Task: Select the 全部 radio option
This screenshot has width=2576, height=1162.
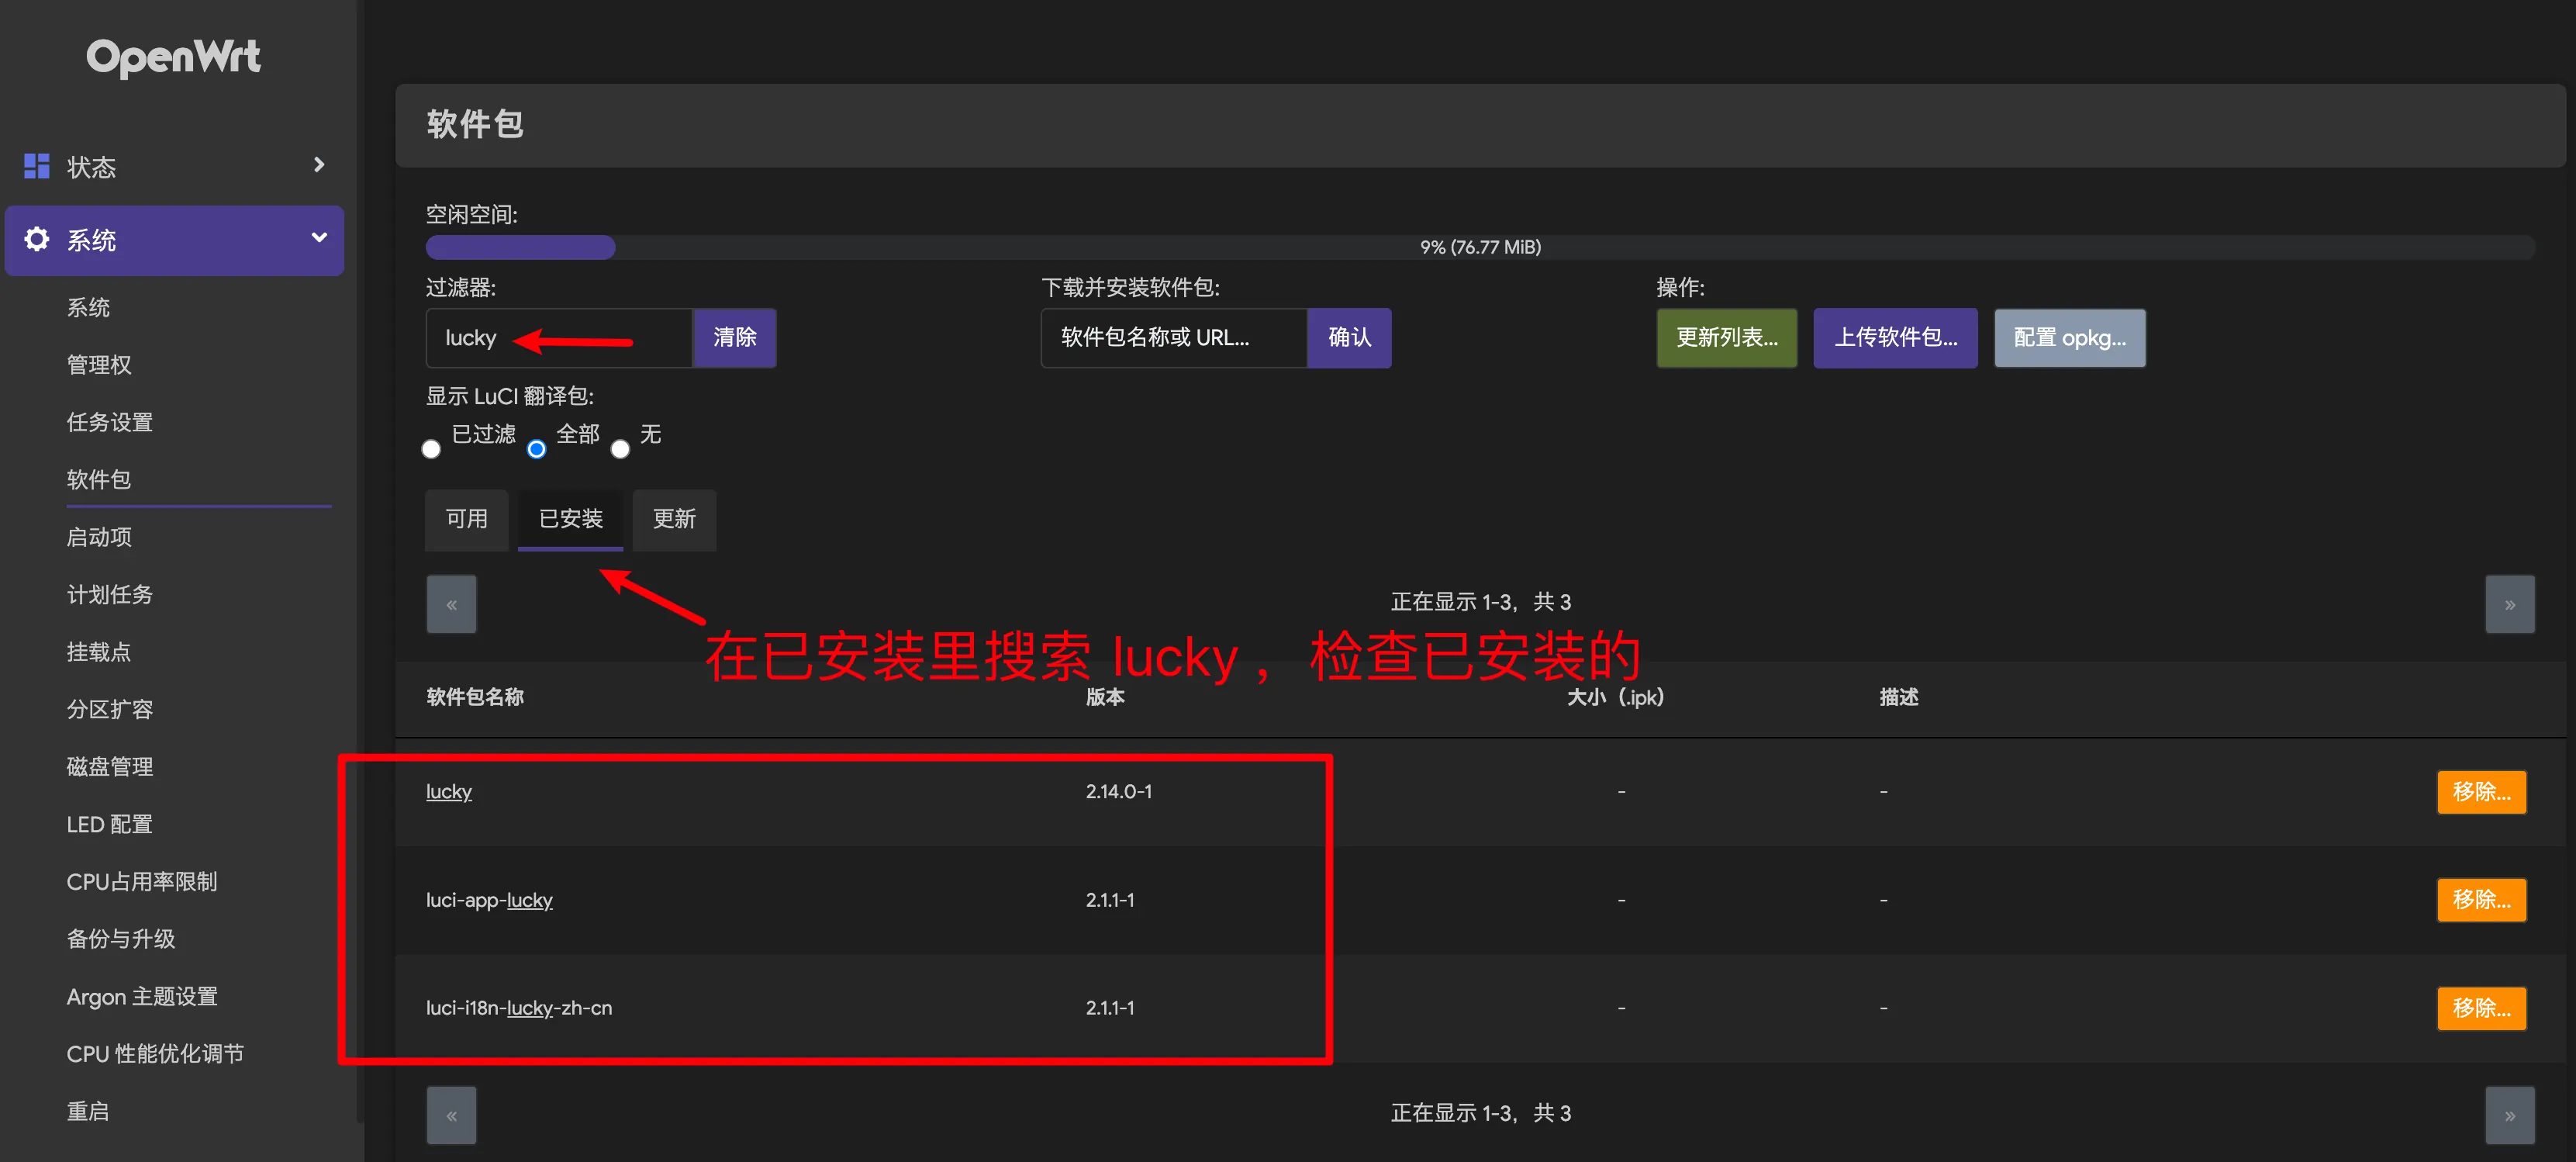Action: [537, 449]
